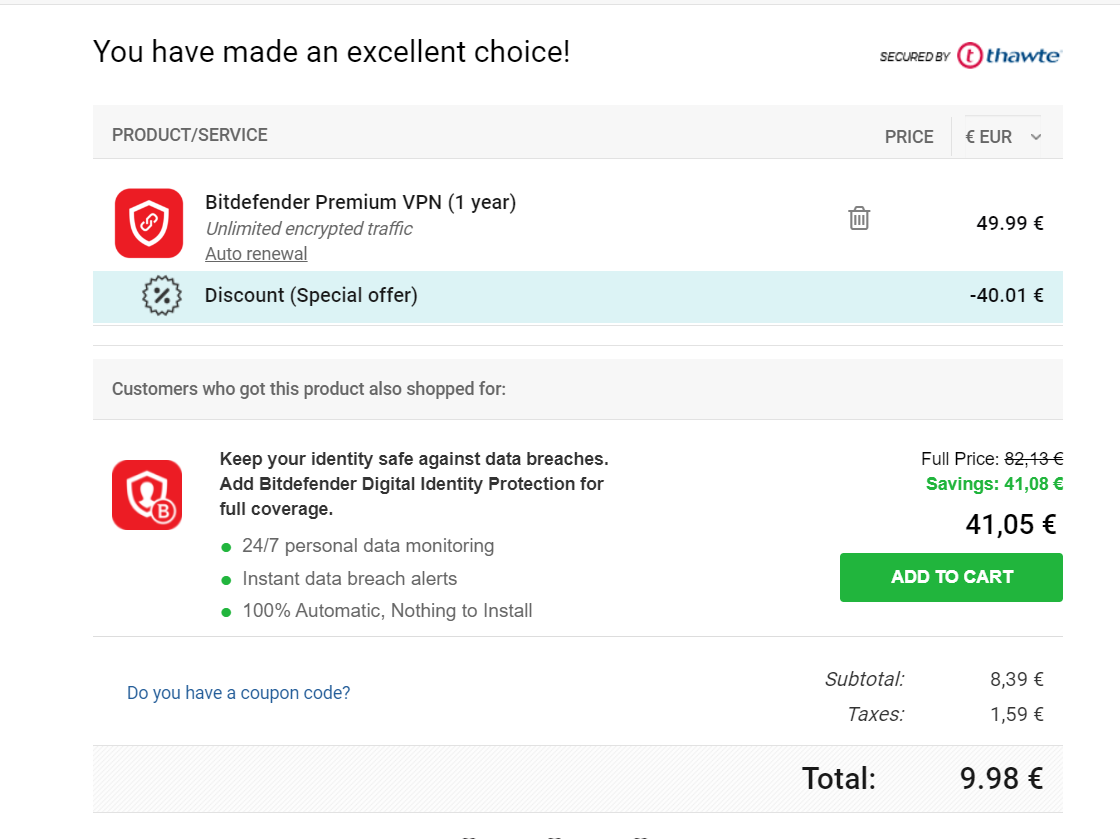The height and width of the screenshot is (839, 1120).
Task: Click the Discount (Special offer) row label
Action: click(311, 295)
